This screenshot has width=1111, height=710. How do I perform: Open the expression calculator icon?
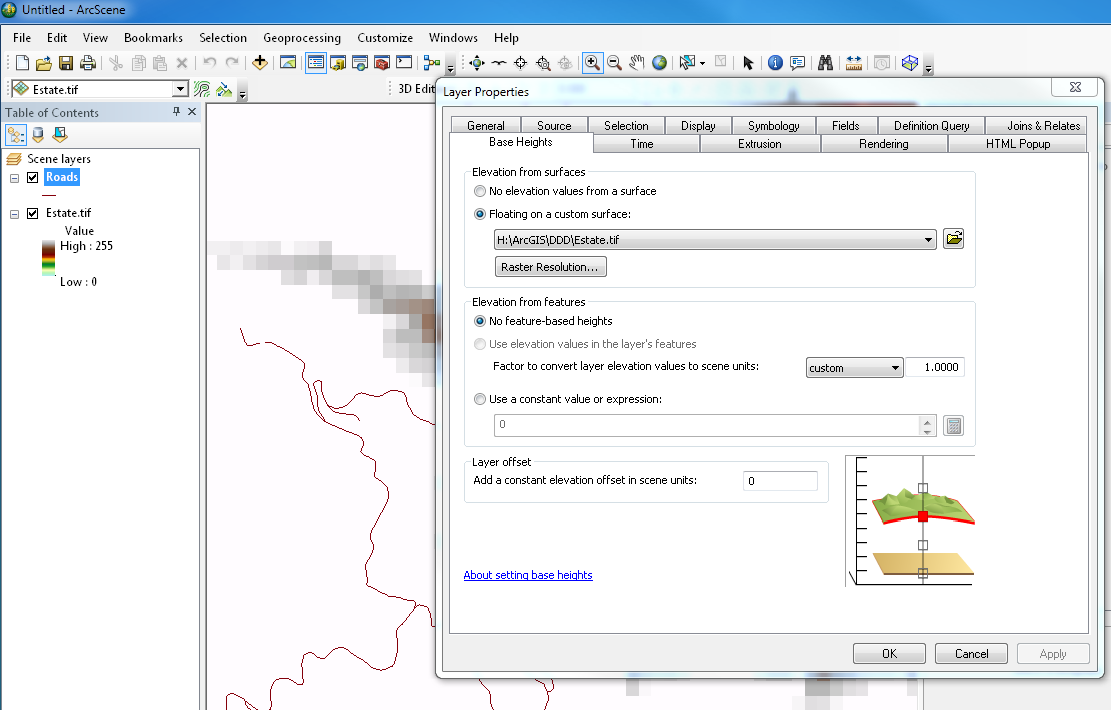954,425
